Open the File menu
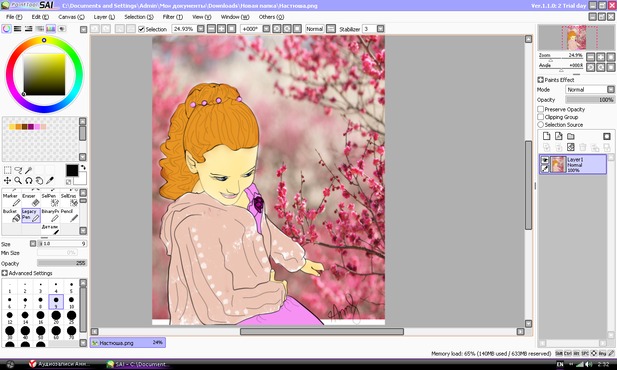The height and width of the screenshot is (370, 617). [x=14, y=17]
